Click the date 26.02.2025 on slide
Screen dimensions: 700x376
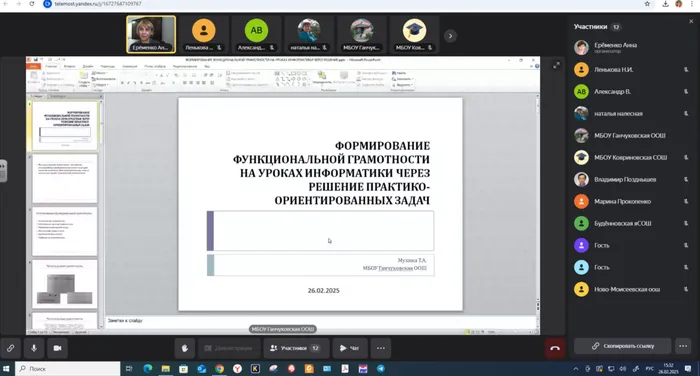pyautogui.click(x=324, y=290)
